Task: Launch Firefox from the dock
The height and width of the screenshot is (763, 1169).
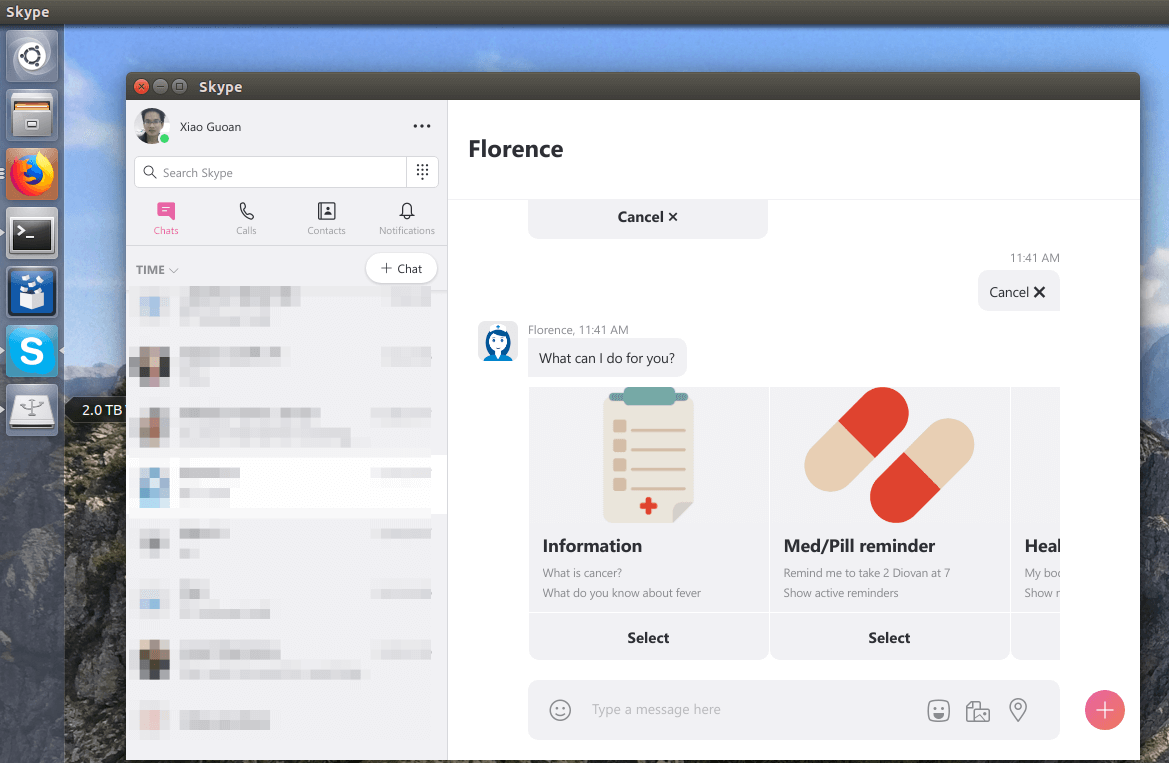Action: (x=32, y=175)
